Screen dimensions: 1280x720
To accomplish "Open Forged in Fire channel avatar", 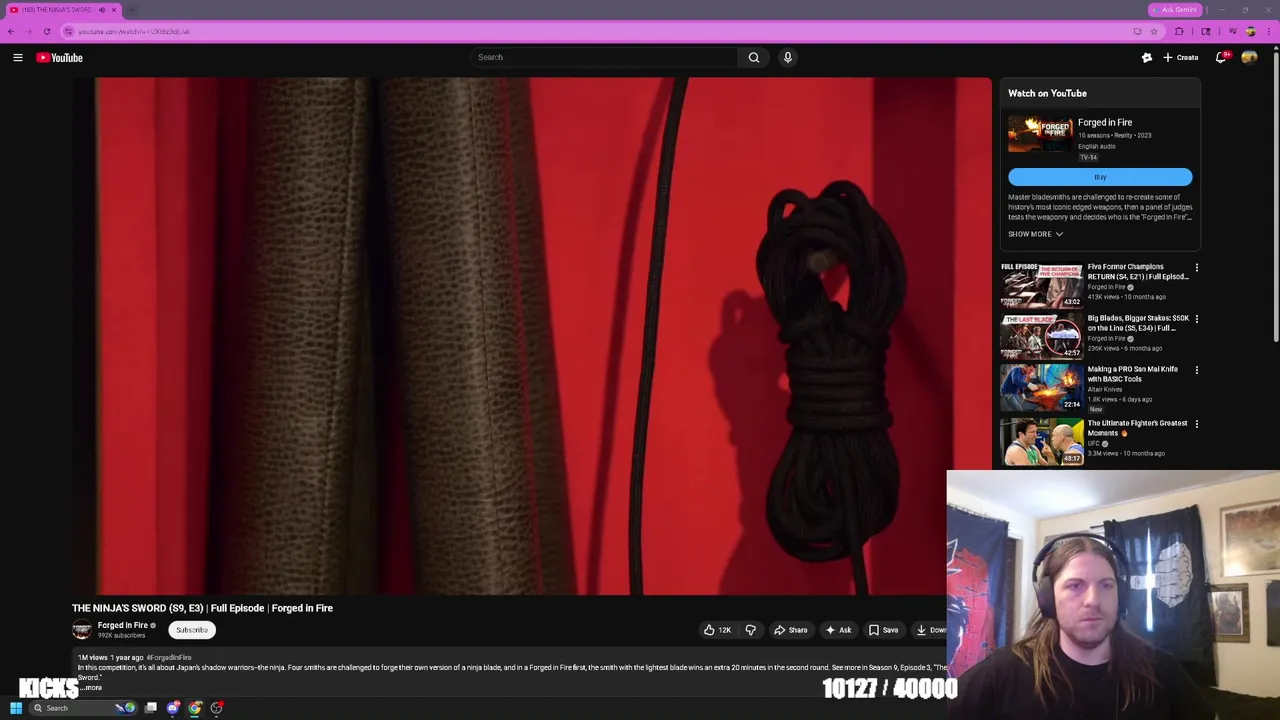I will (82, 629).
